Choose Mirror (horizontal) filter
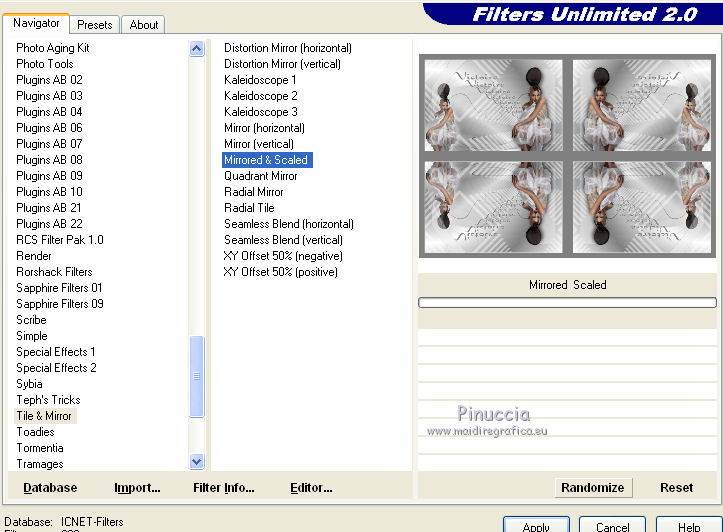Viewport: 723px width, 532px height. pos(264,128)
